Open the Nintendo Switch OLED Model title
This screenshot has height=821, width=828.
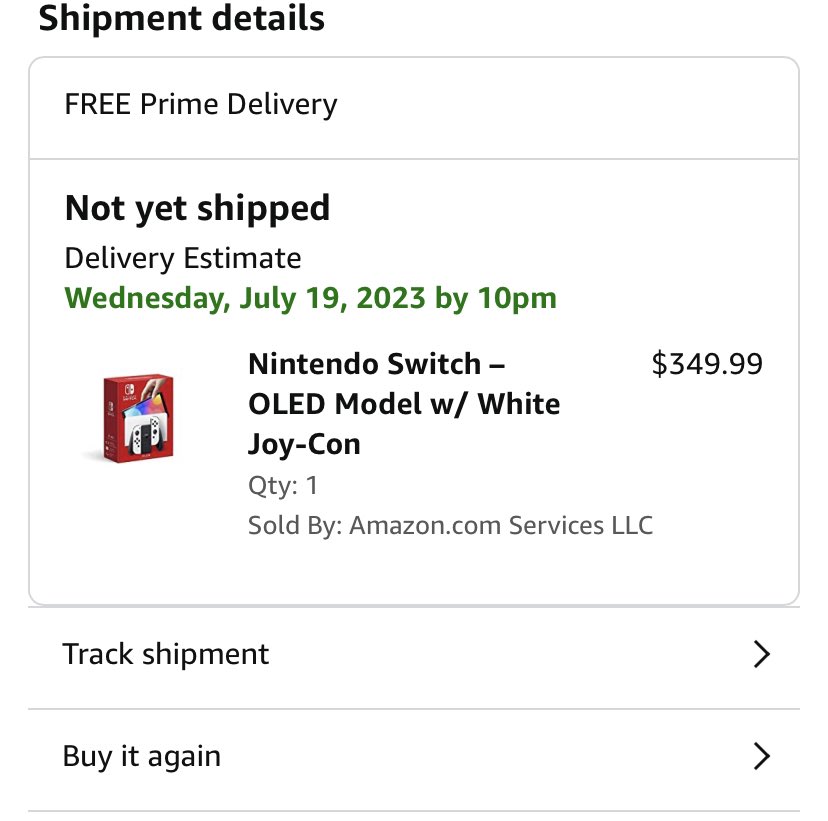pos(404,404)
